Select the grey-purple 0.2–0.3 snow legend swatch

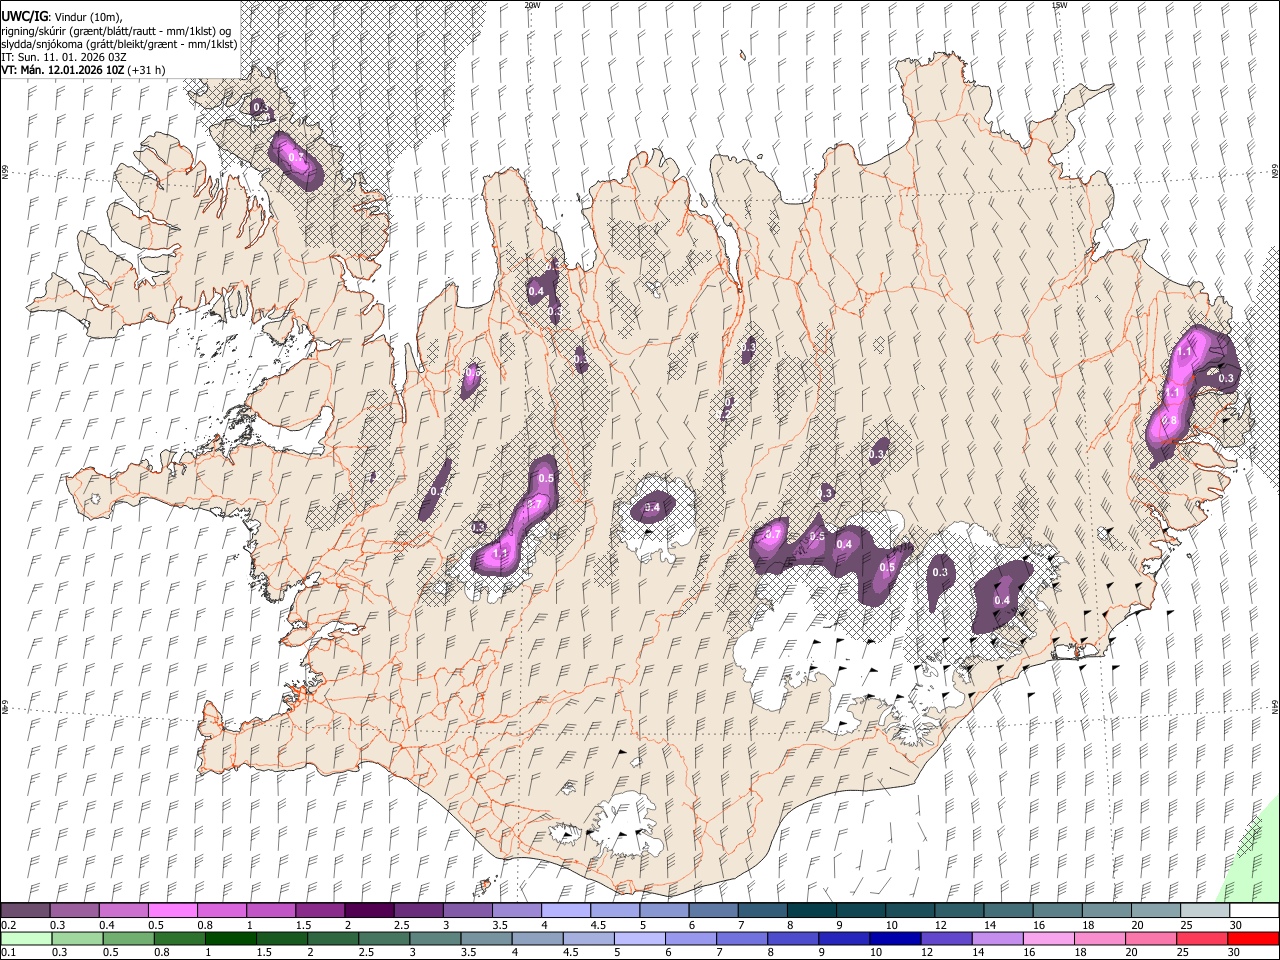[x=25, y=911]
